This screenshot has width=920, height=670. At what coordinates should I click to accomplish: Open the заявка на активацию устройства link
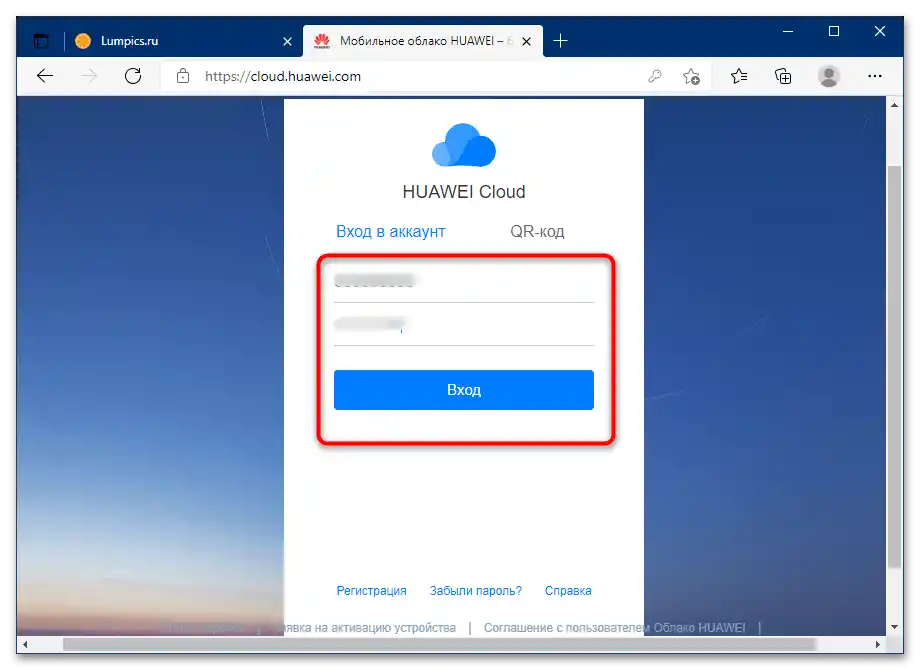(x=363, y=628)
